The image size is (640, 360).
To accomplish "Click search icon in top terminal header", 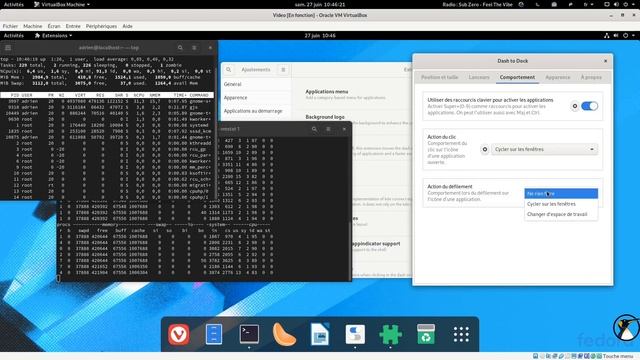I will tap(180, 48).
